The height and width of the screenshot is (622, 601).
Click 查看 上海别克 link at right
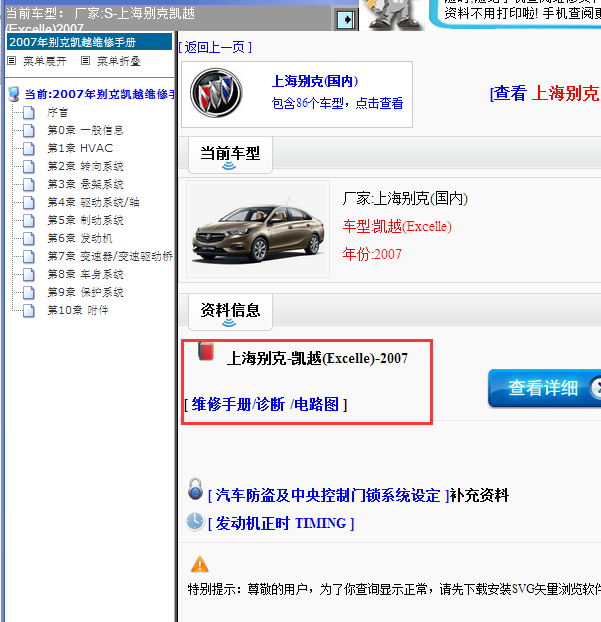545,94
